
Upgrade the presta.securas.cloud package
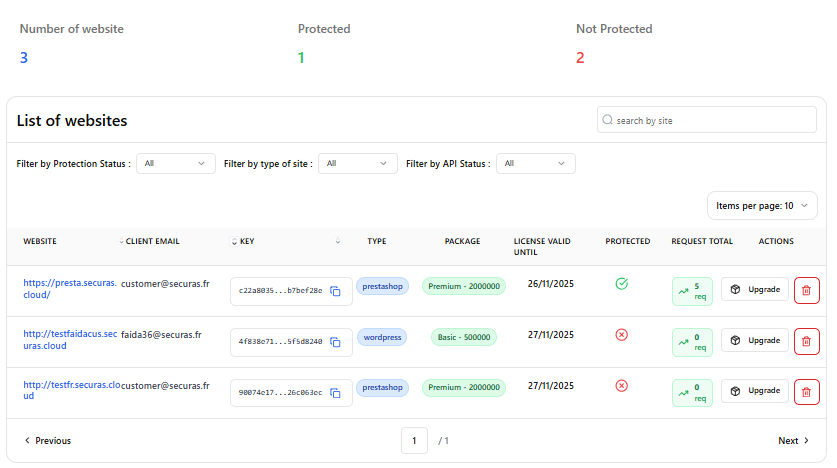pos(755,289)
